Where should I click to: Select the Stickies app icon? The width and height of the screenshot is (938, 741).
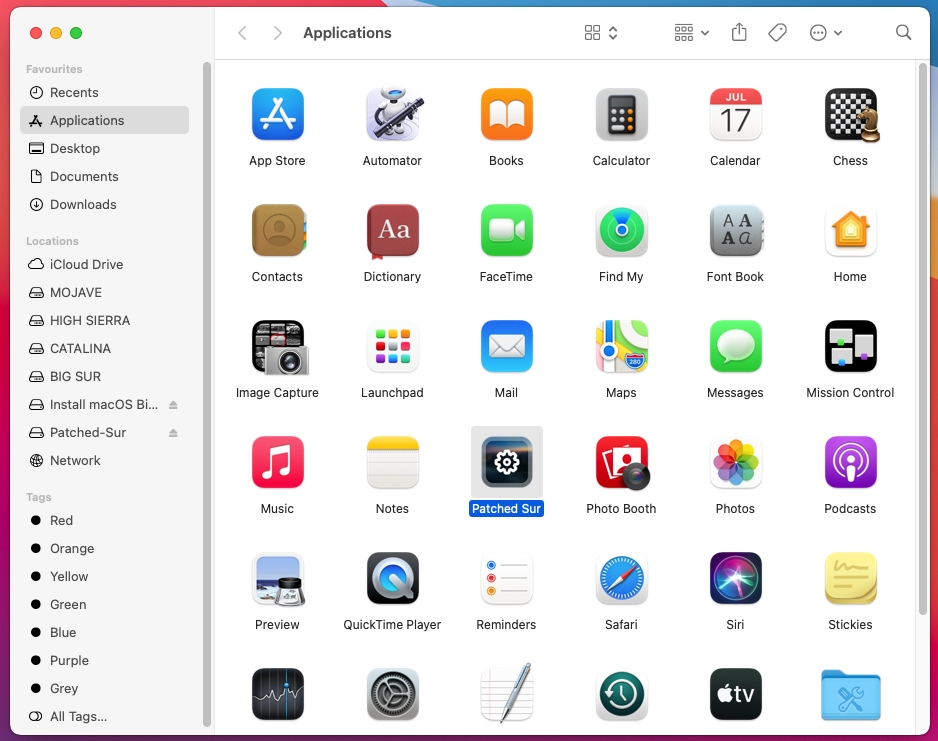coord(850,578)
